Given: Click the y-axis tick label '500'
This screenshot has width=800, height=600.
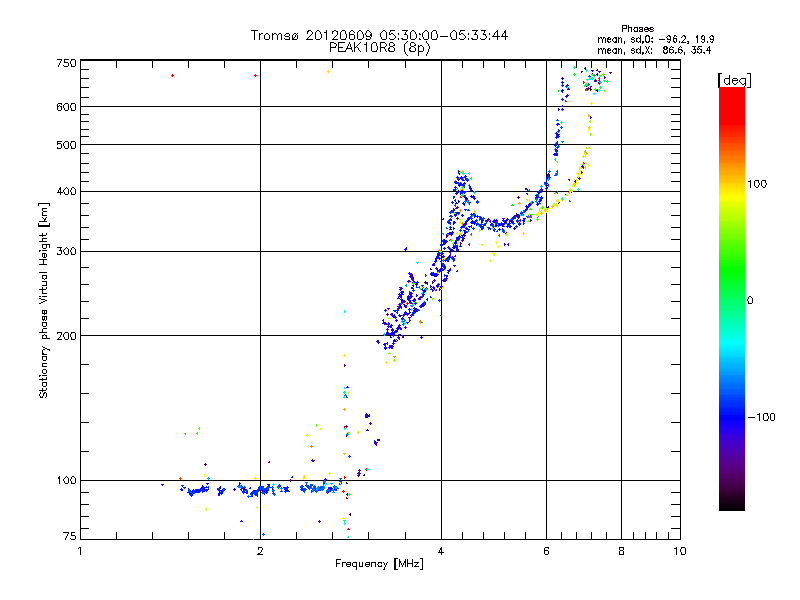Looking at the screenshot, I should (x=66, y=145).
